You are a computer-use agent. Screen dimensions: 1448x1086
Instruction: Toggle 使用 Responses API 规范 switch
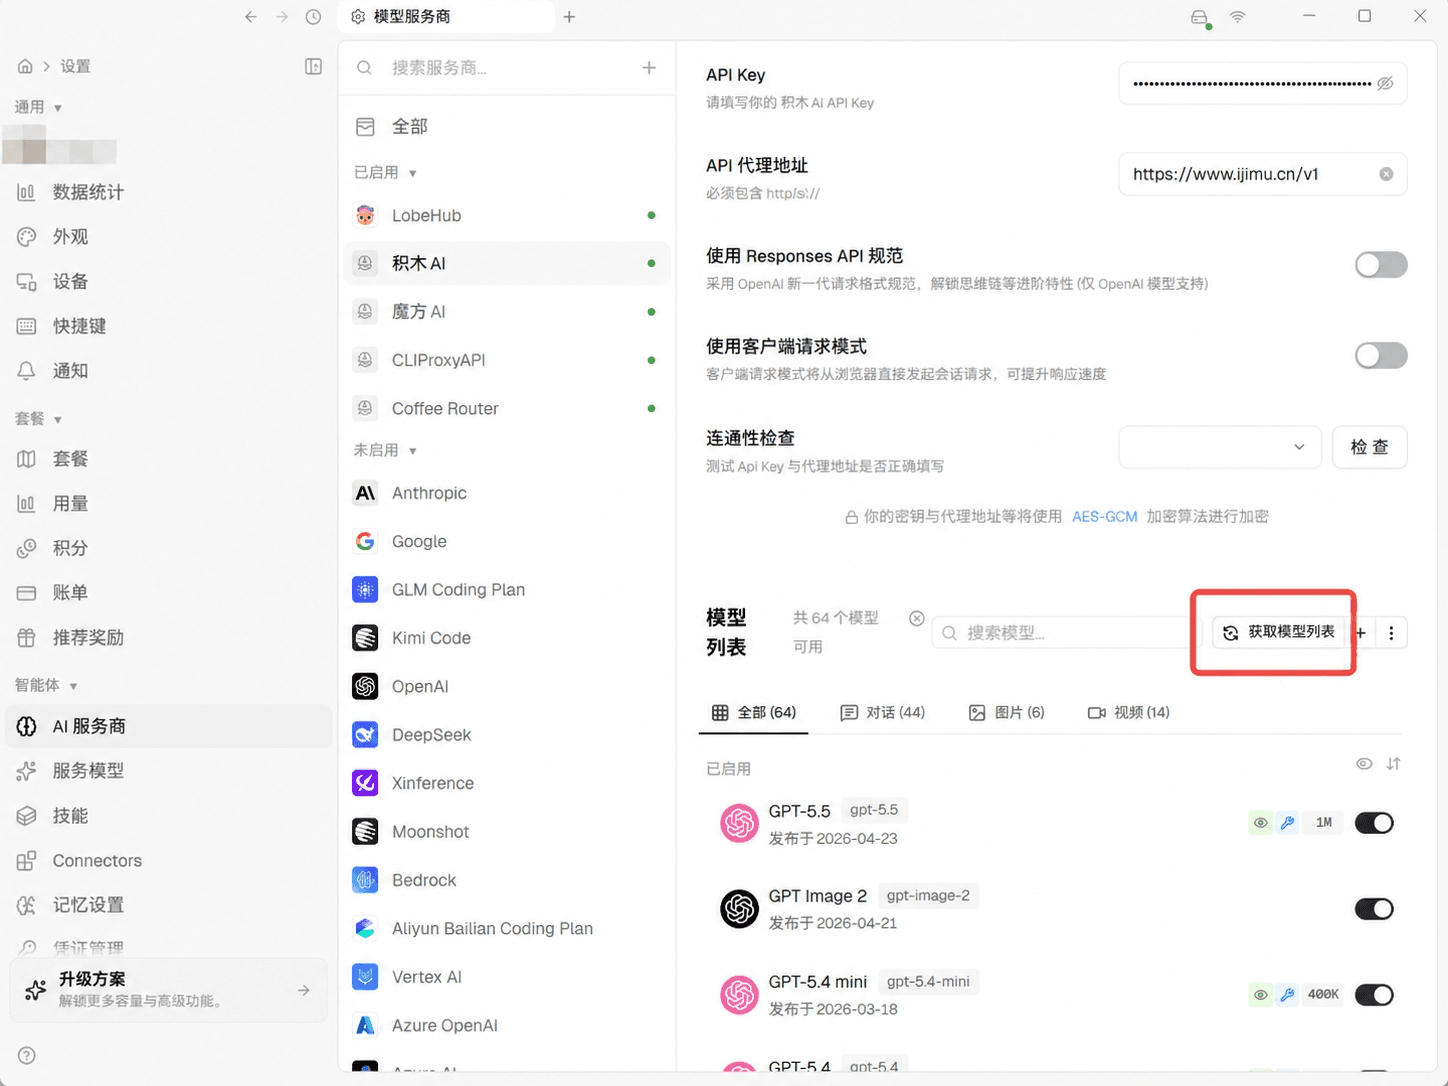click(x=1381, y=265)
